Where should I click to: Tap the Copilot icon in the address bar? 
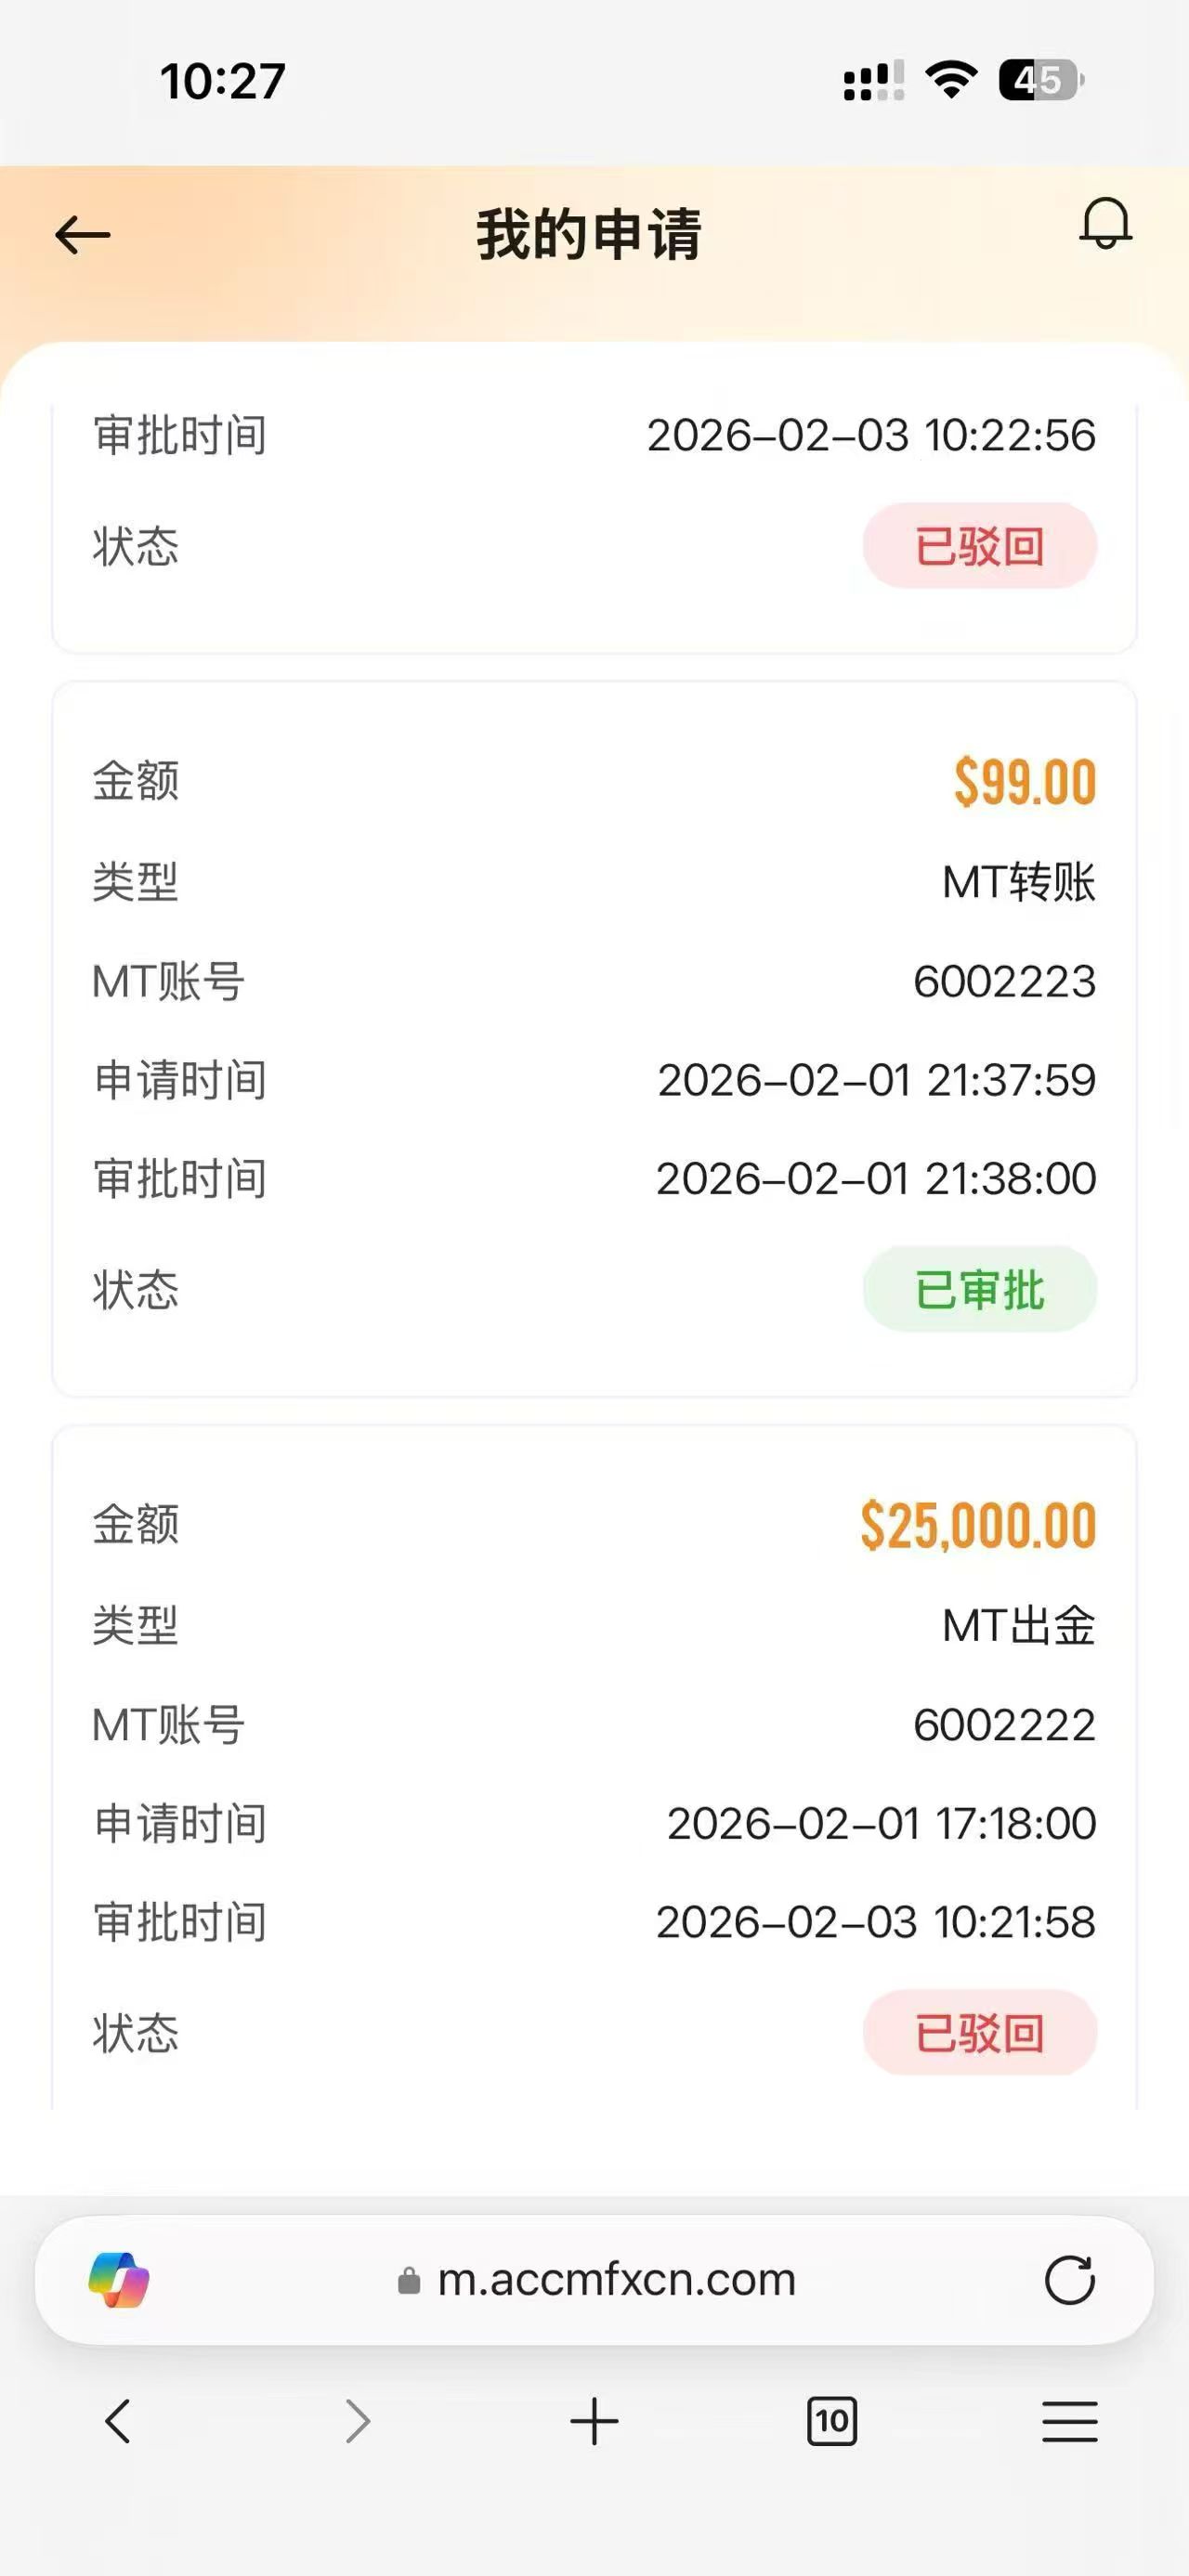tap(119, 2280)
